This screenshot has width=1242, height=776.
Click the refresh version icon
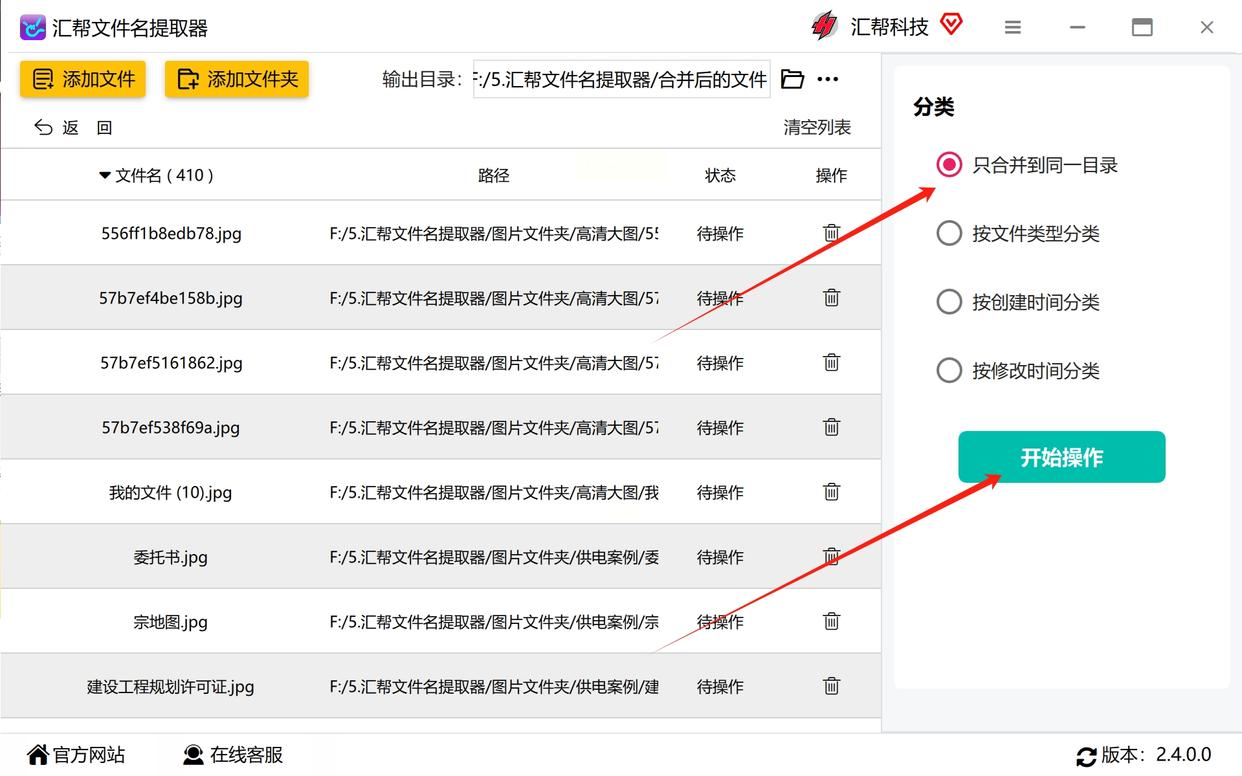(1086, 756)
